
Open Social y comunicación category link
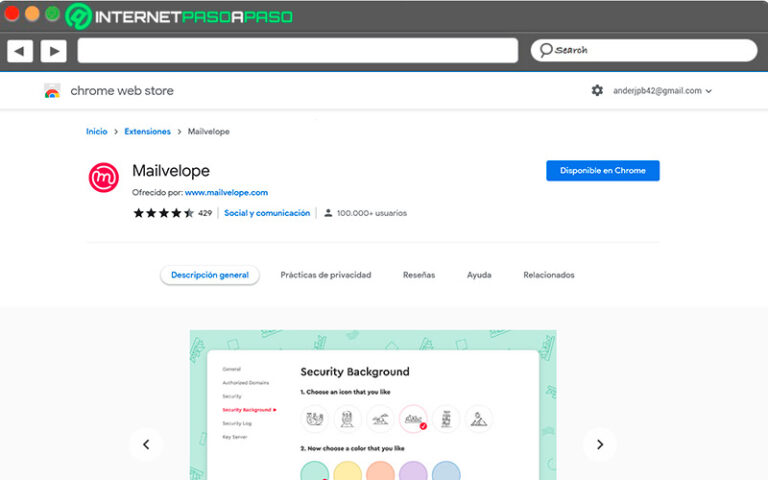pyautogui.click(x=267, y=213)
